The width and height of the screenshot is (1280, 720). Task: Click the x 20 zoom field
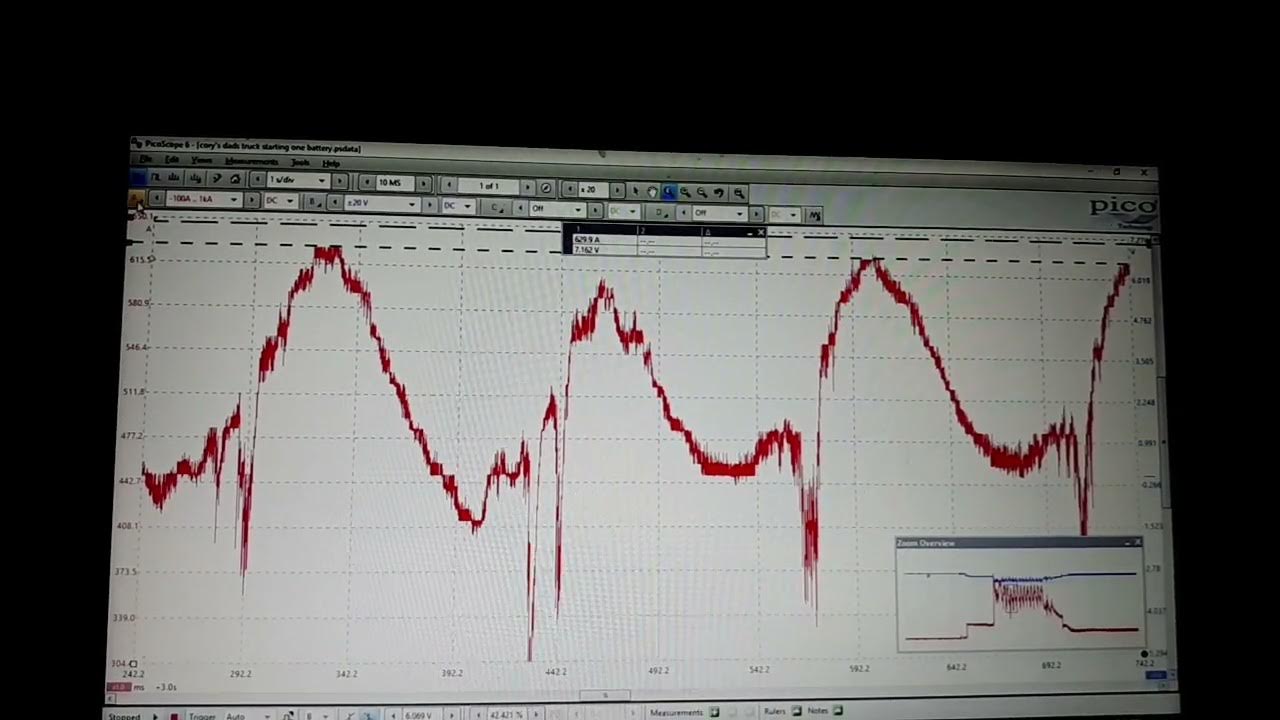click(593, 189)
